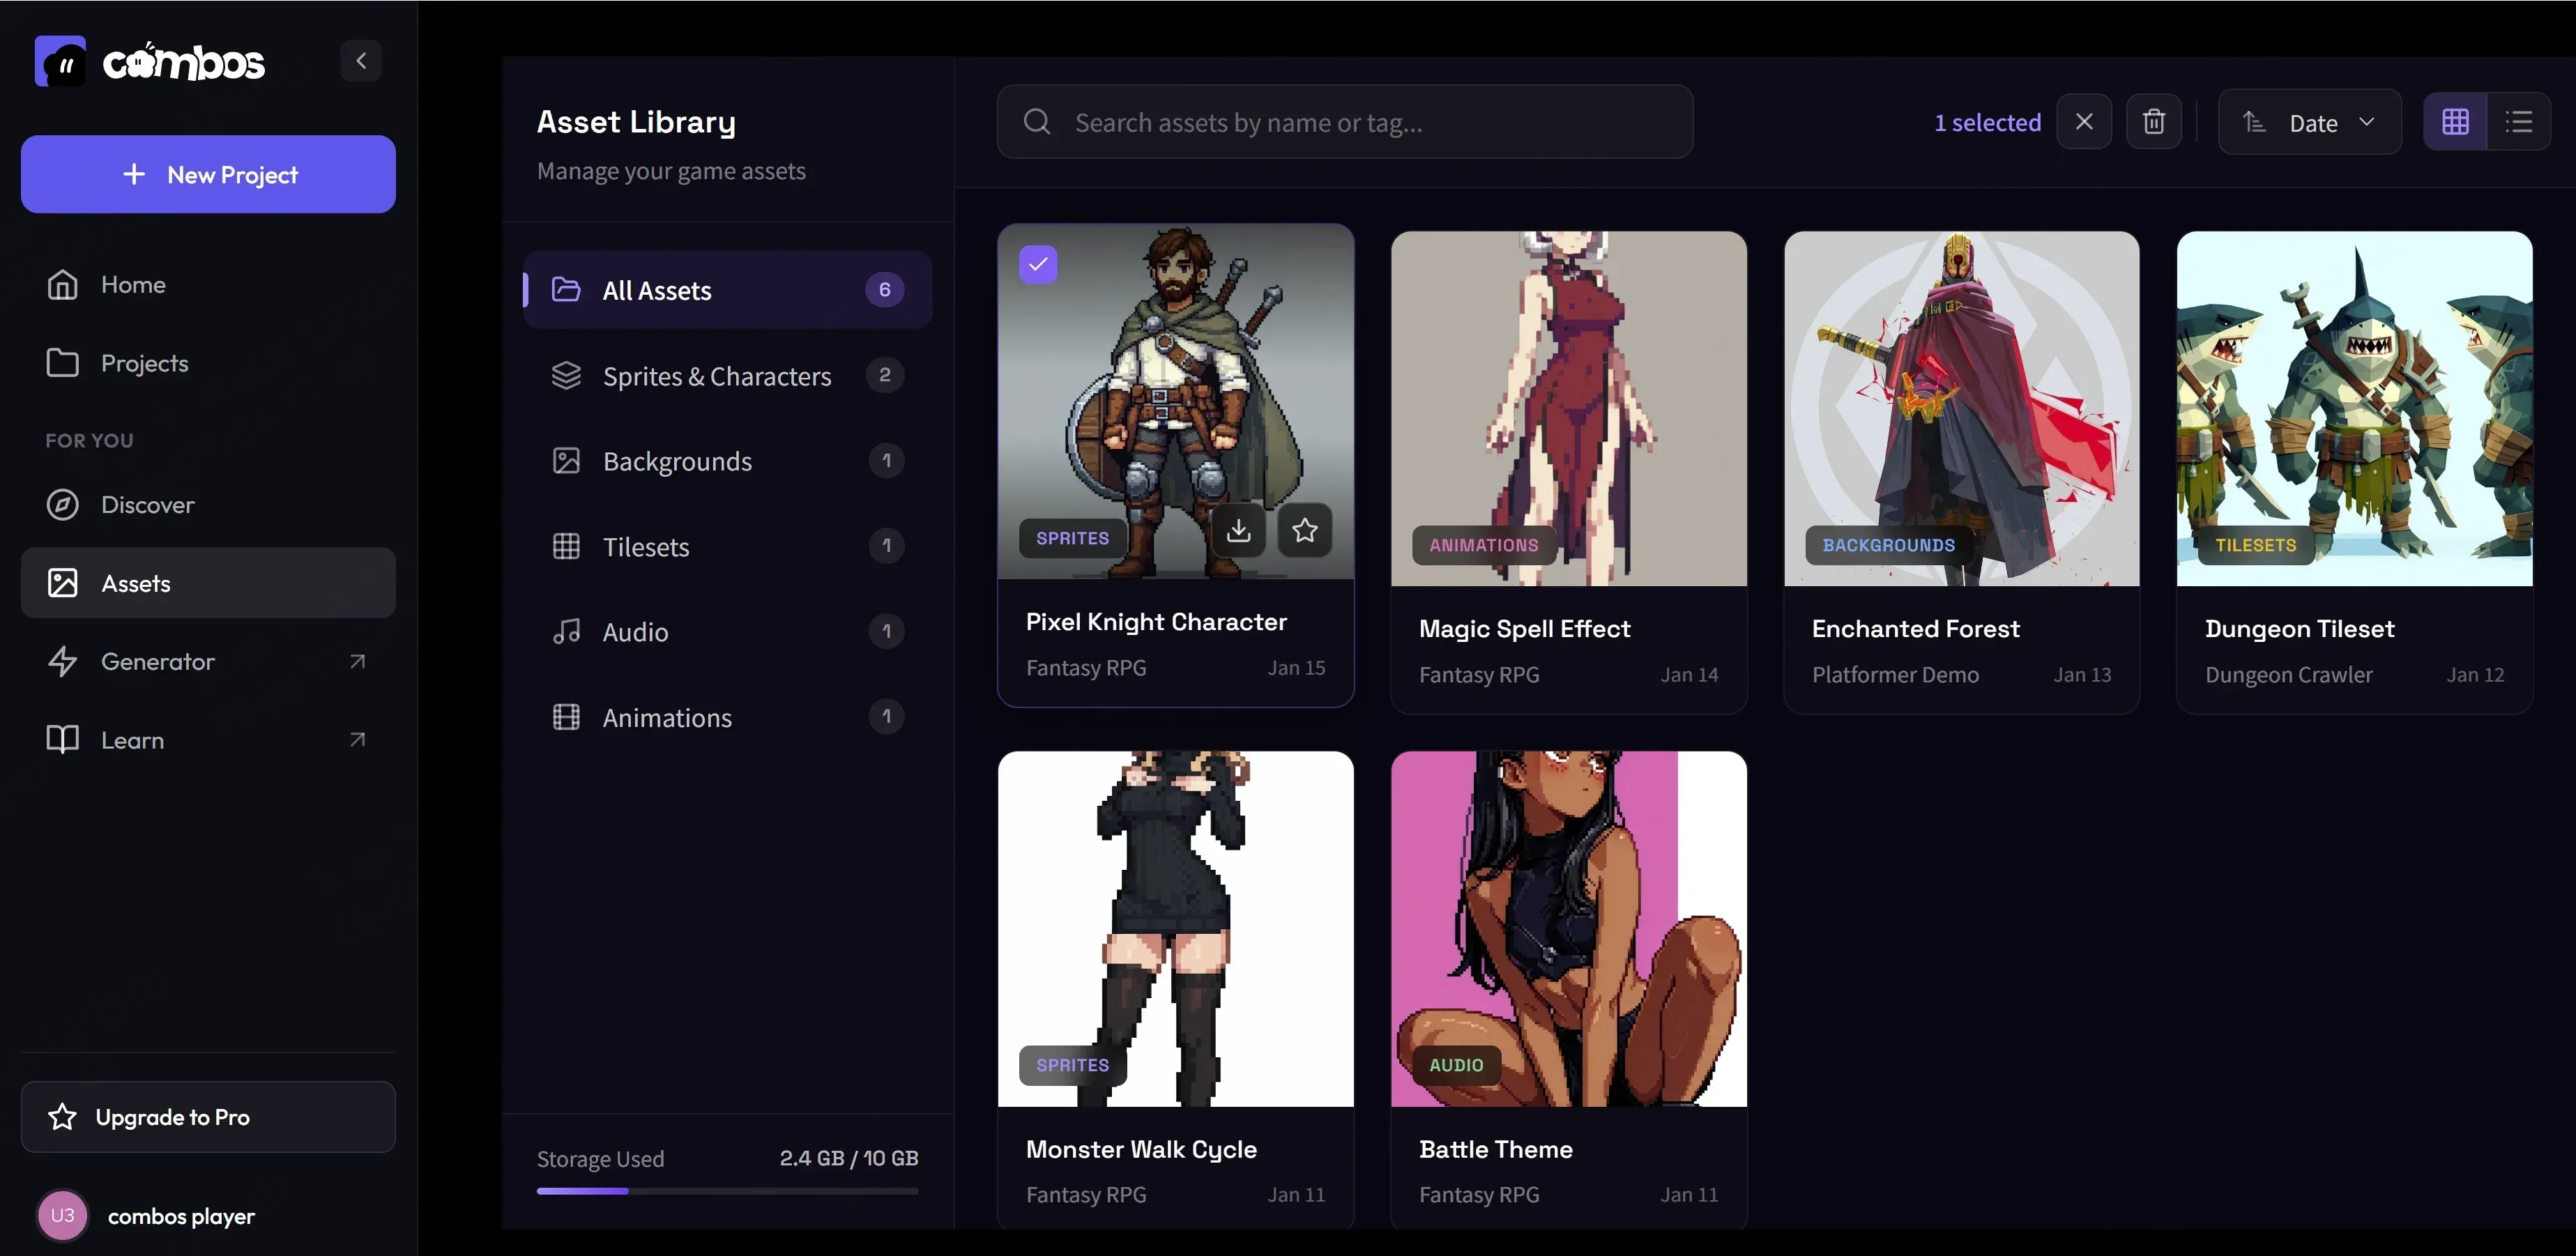Click the Storage Used progress bar
2576x1256 pixels.
click(727, 1191)
